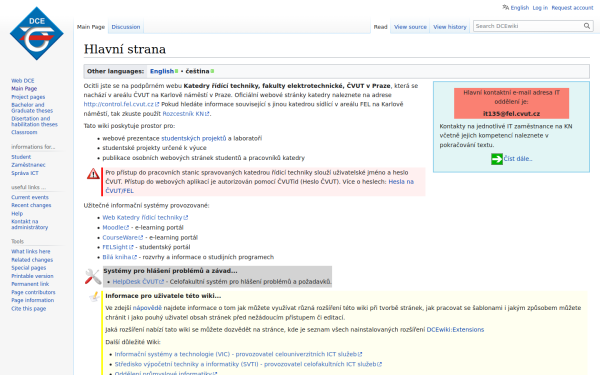Click the DCE wiki logo

point(37,33)
